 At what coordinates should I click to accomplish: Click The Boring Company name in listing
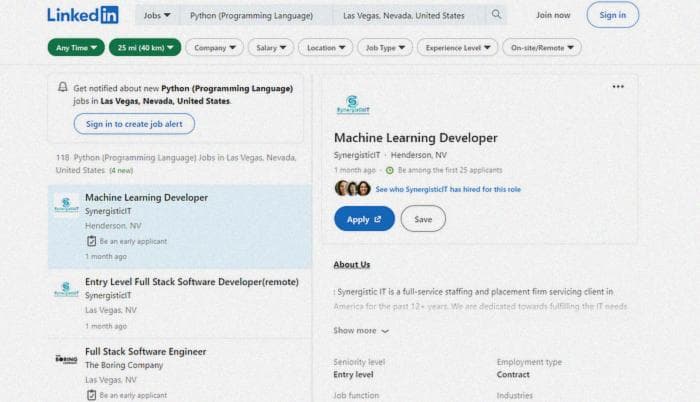(124, 365)
